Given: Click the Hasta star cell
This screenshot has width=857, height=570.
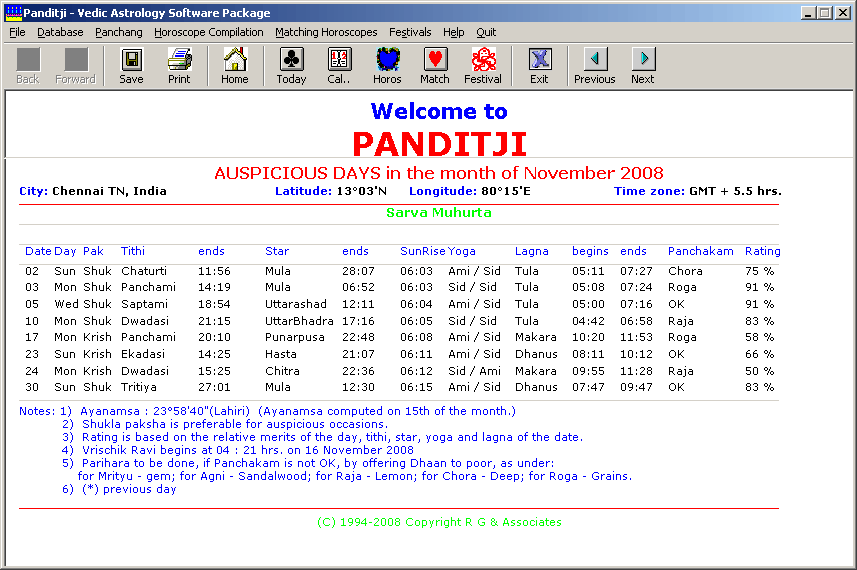Looking at the screenshot, I should click(x=281, y=354).
